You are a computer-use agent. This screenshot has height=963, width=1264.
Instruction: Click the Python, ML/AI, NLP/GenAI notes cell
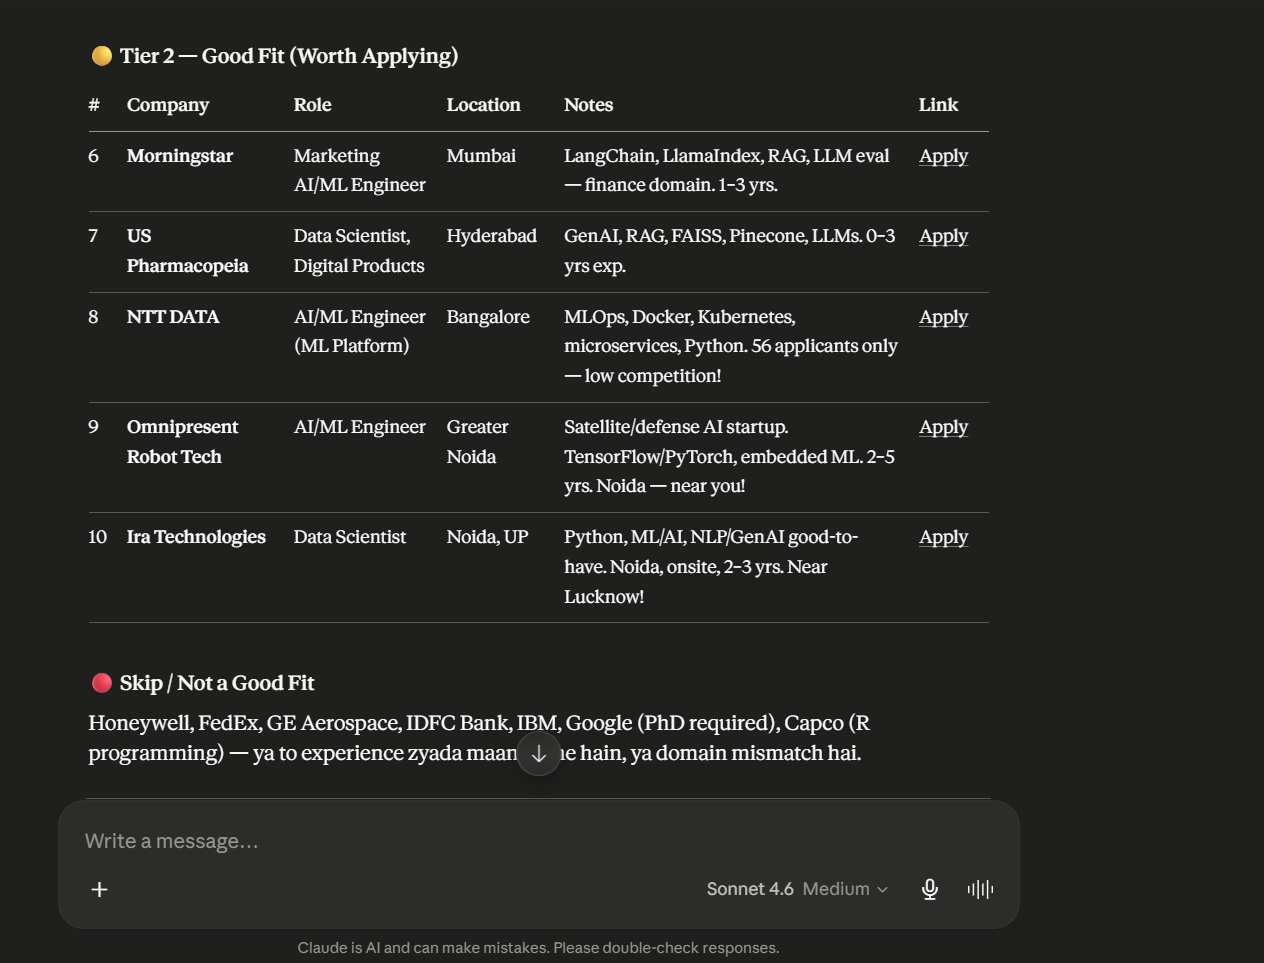click(x=711, y=566)
